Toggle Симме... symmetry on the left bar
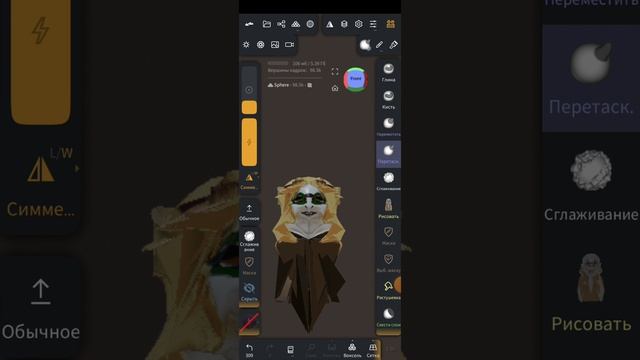This screenshot has height=360, width=640. click(249, 181)
